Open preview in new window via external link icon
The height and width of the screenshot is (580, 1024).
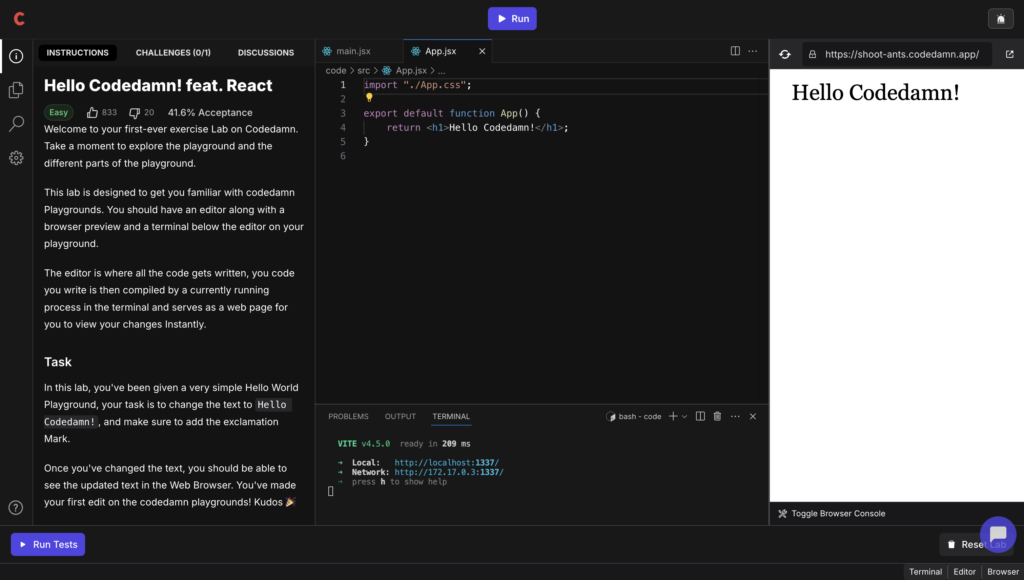point(1010,54)
